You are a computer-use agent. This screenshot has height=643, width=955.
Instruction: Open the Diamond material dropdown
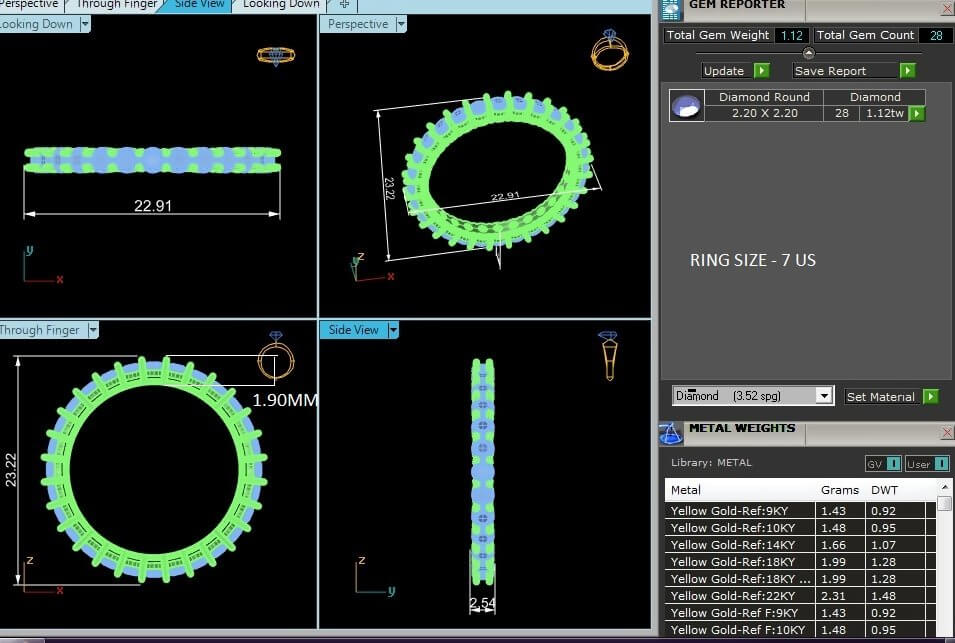point(824,396)
